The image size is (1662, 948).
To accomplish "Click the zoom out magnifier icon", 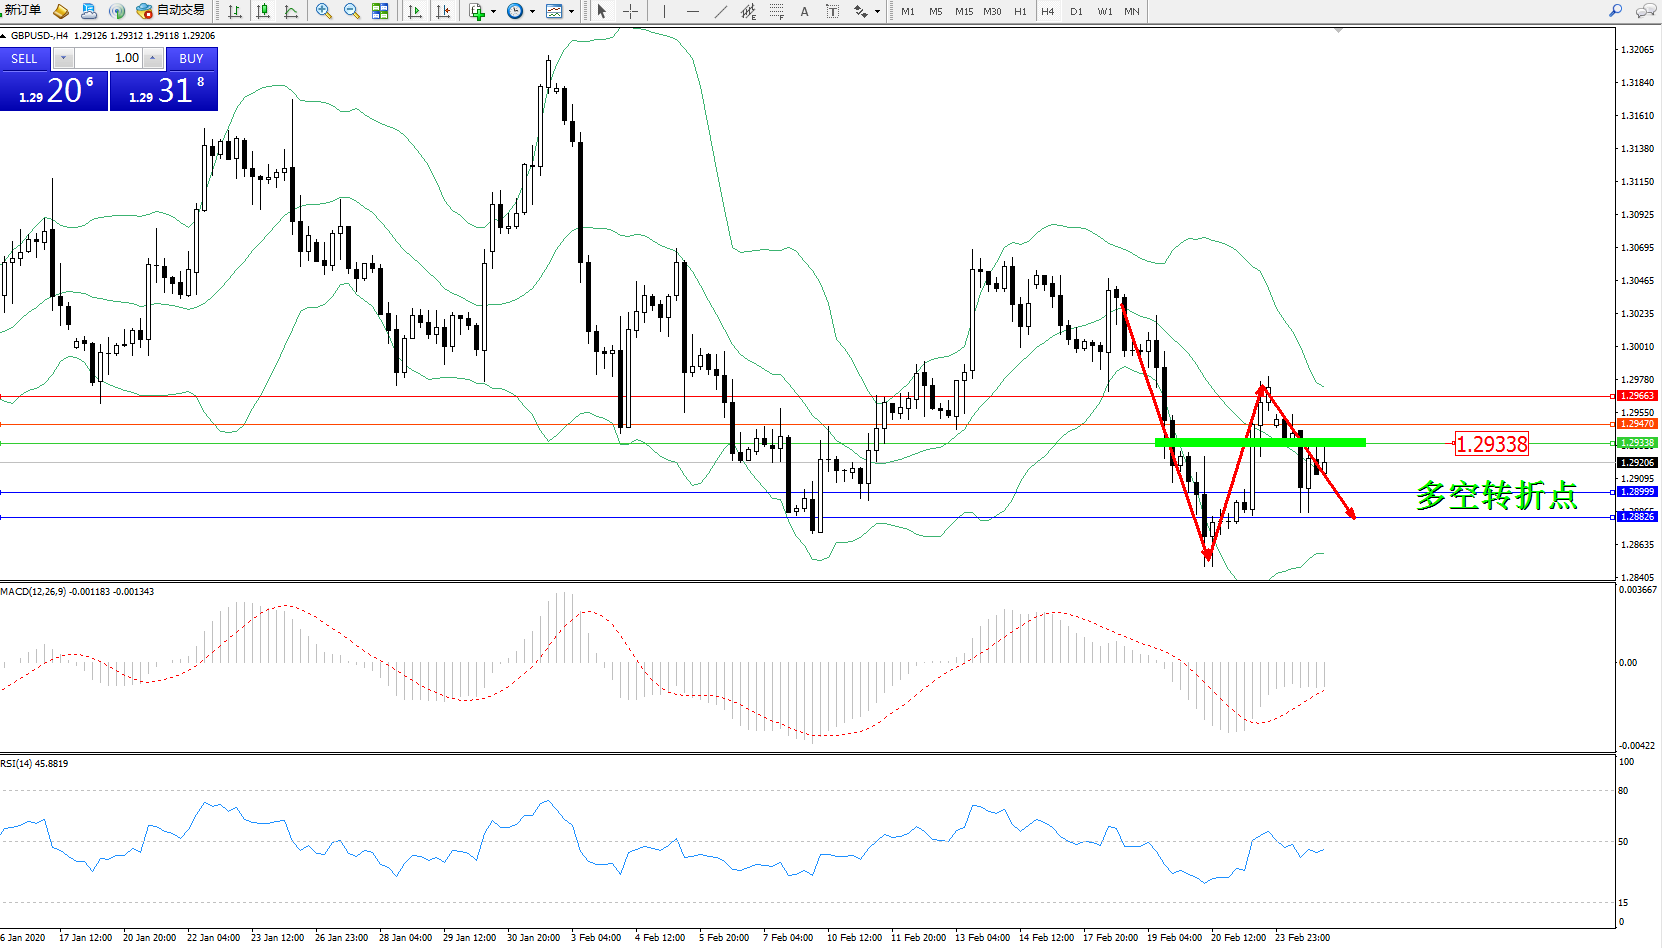I will 351,11.
